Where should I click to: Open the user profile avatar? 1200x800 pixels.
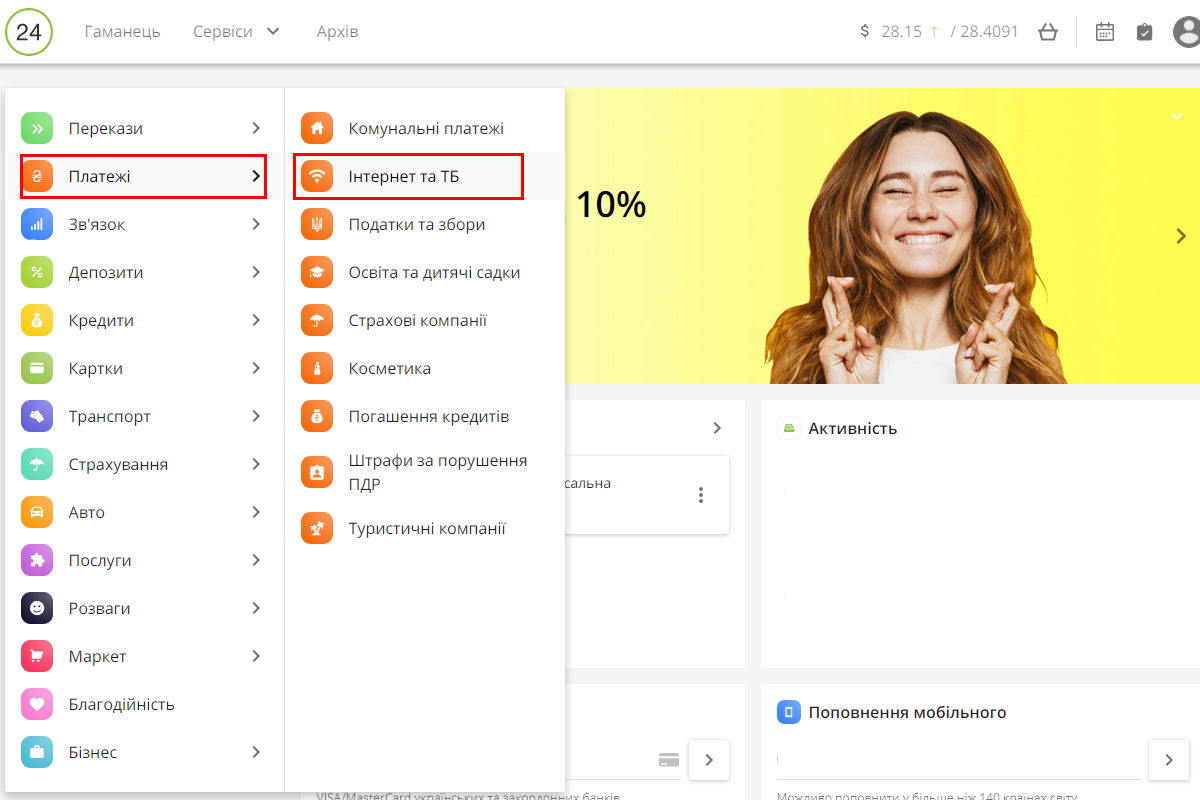point(1187,32)
